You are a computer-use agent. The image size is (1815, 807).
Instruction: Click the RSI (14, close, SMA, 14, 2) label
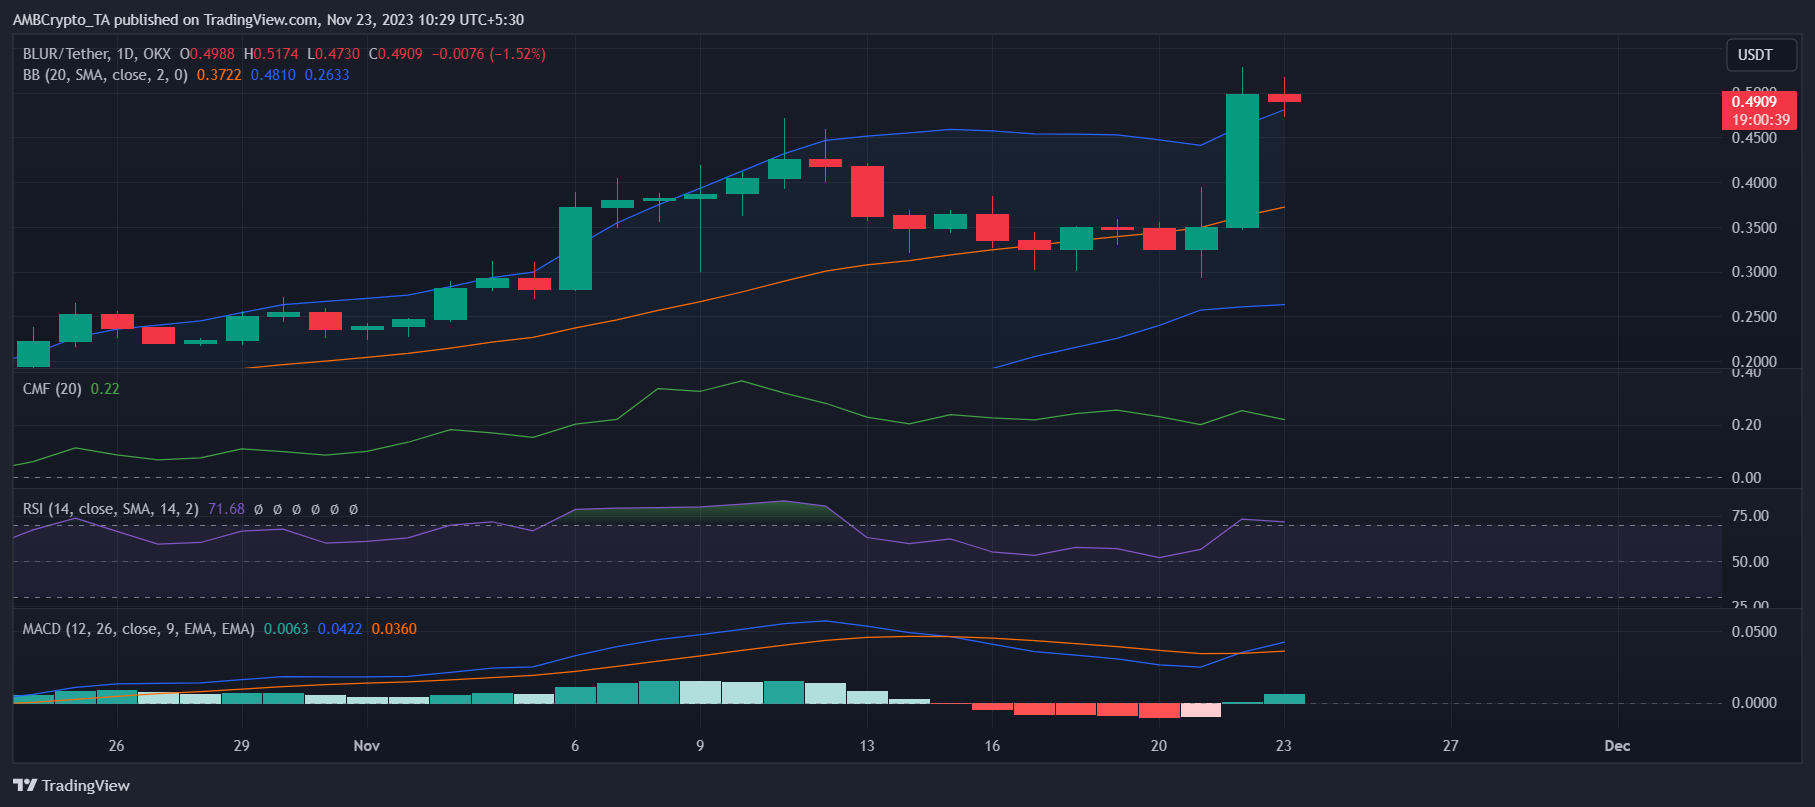coord(111,509)
